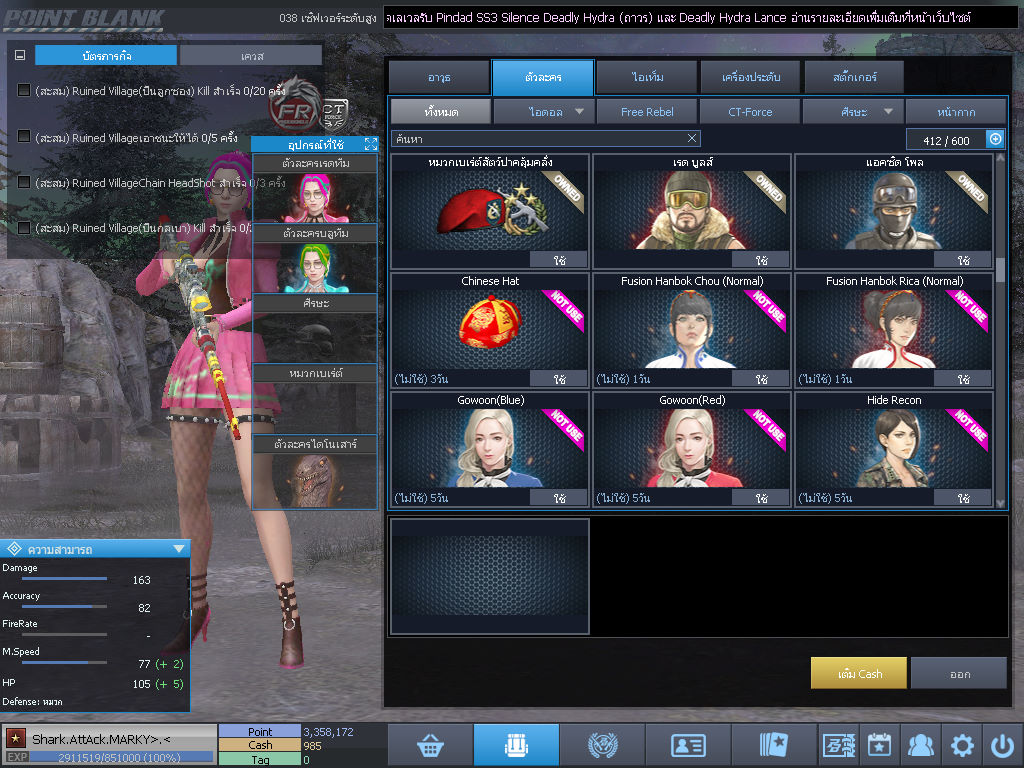This screenshot has height=768, width=1024.
Task: Check the Ruined Village 0/5 win mission
Action: pos(24,136)
